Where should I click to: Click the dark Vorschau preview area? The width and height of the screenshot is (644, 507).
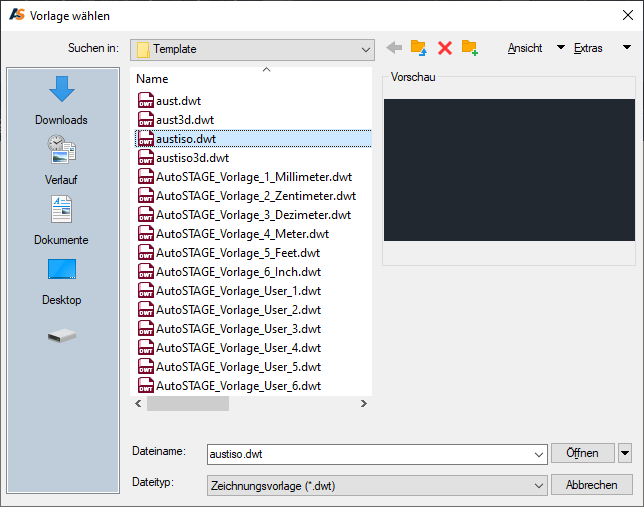click(x=509, y=170)
